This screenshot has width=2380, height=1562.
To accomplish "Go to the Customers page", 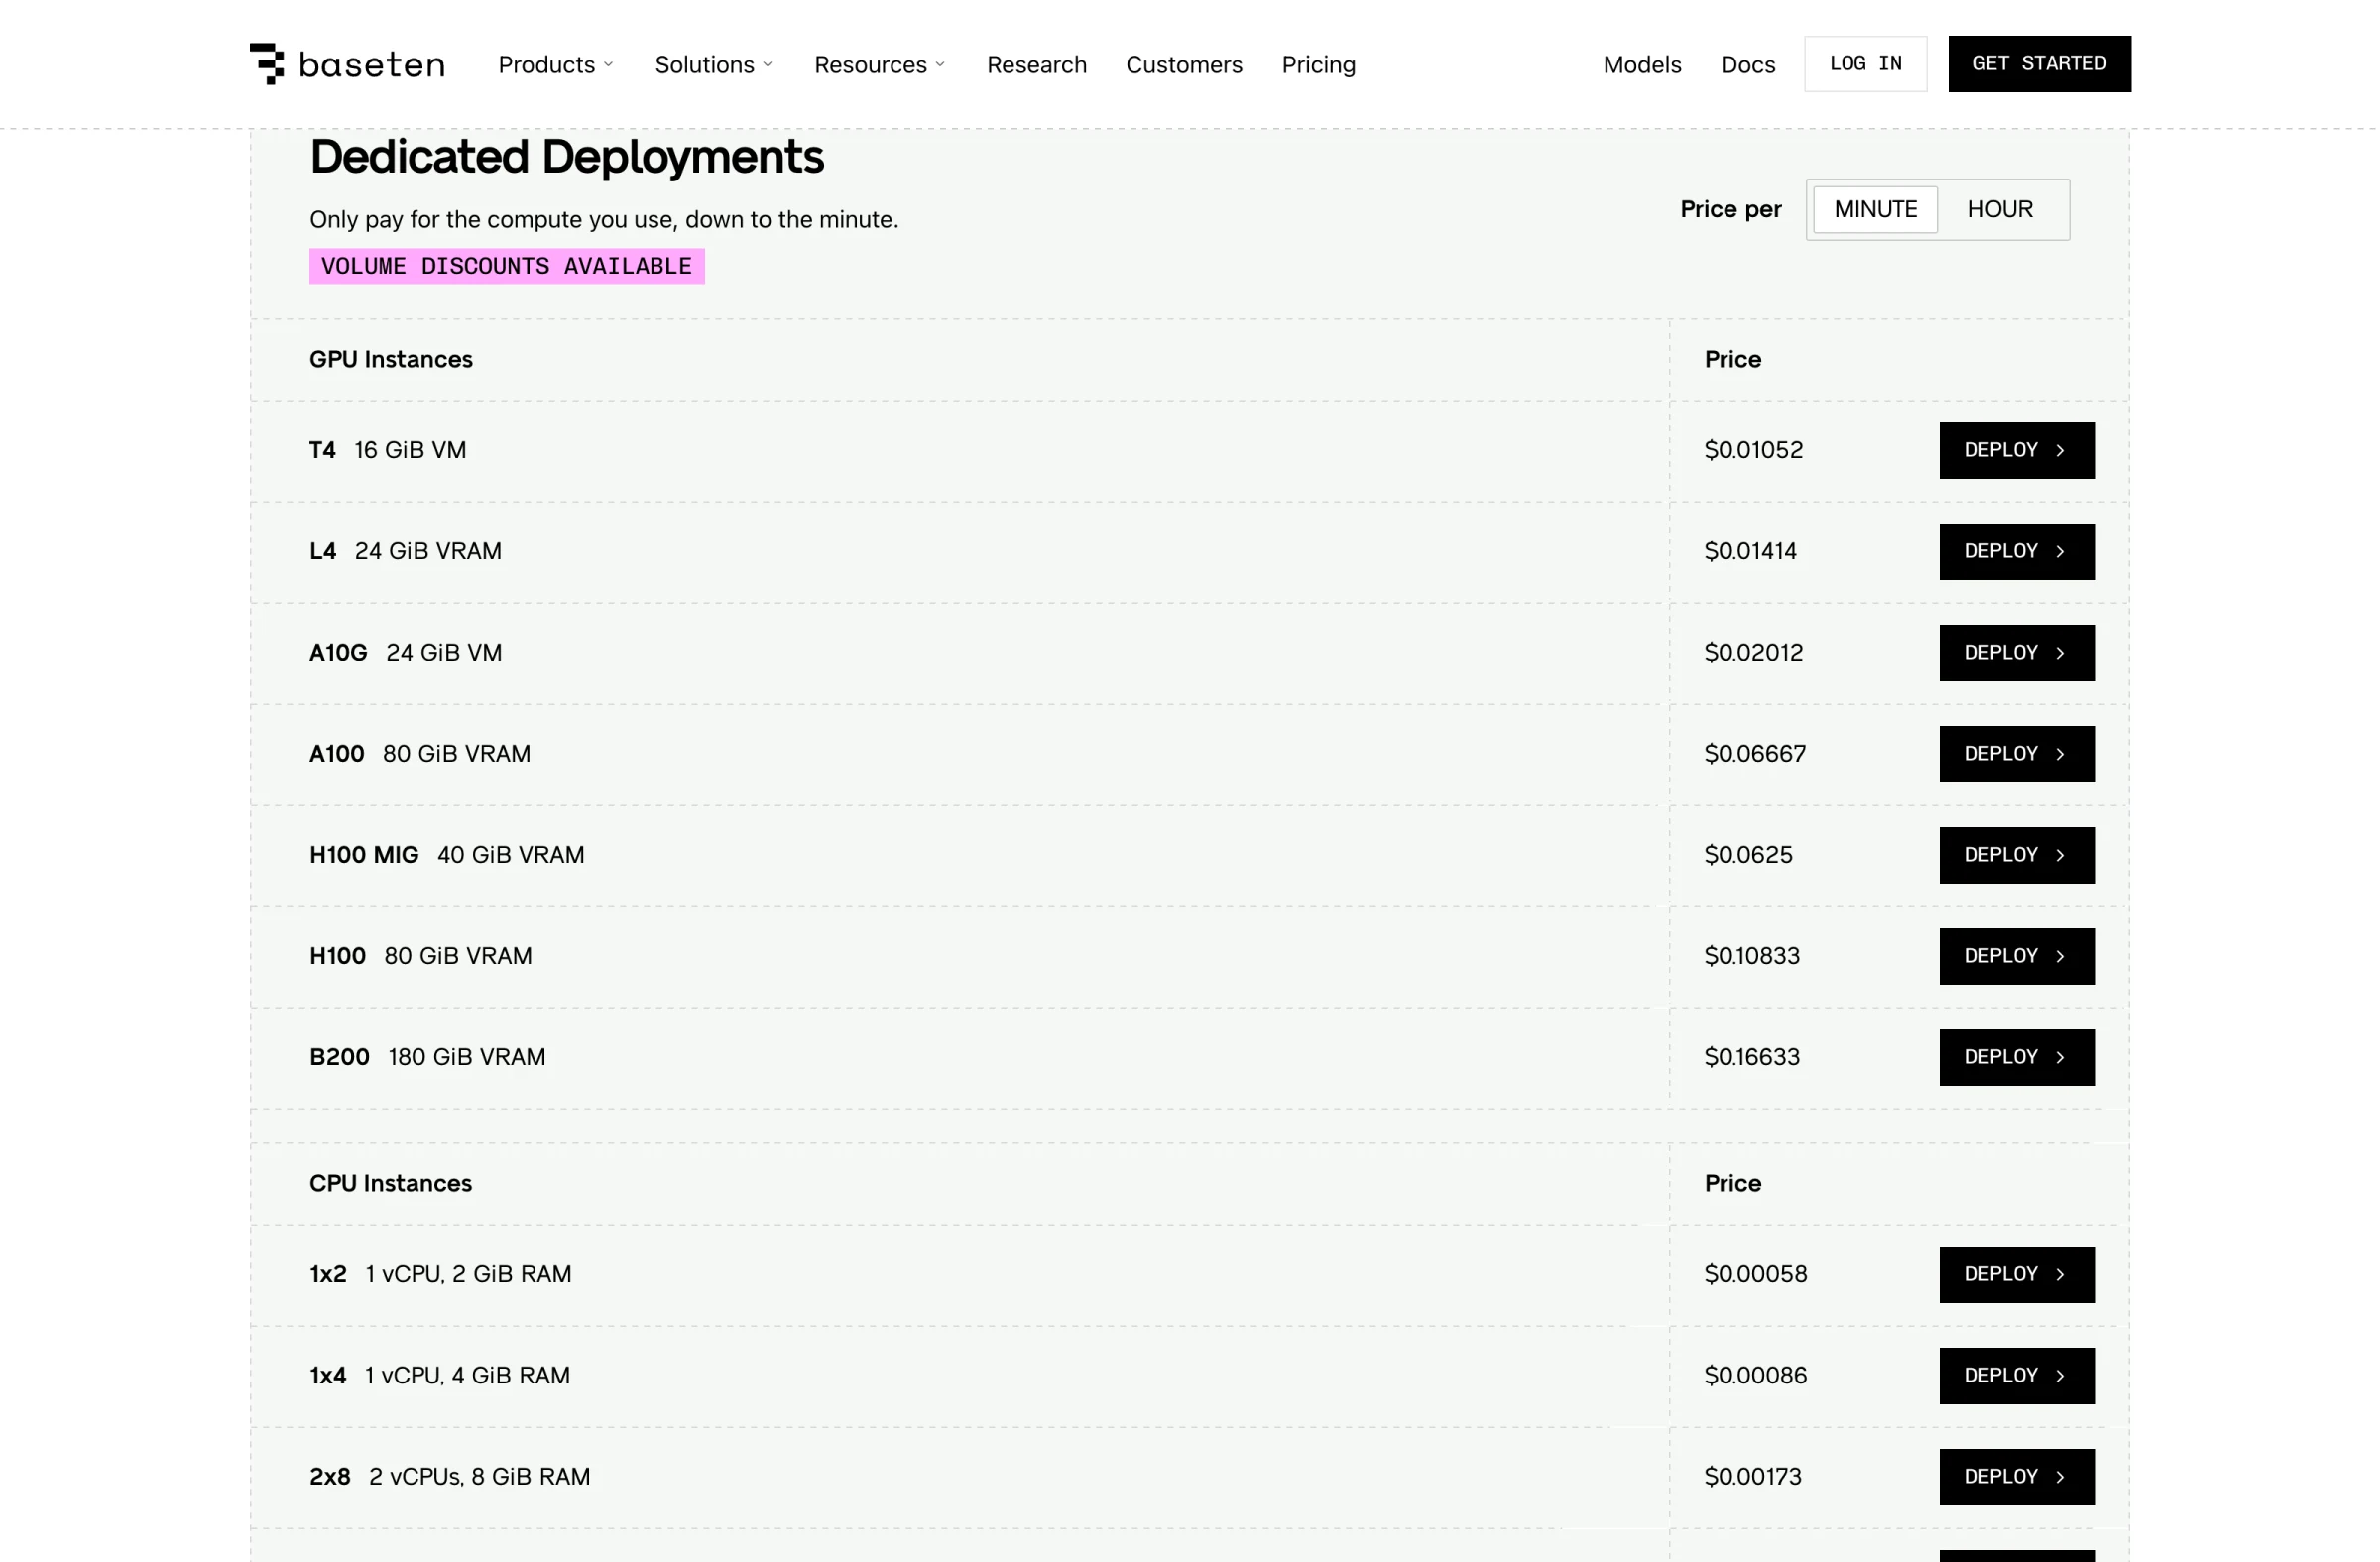I will click(x=1184, y=65).
